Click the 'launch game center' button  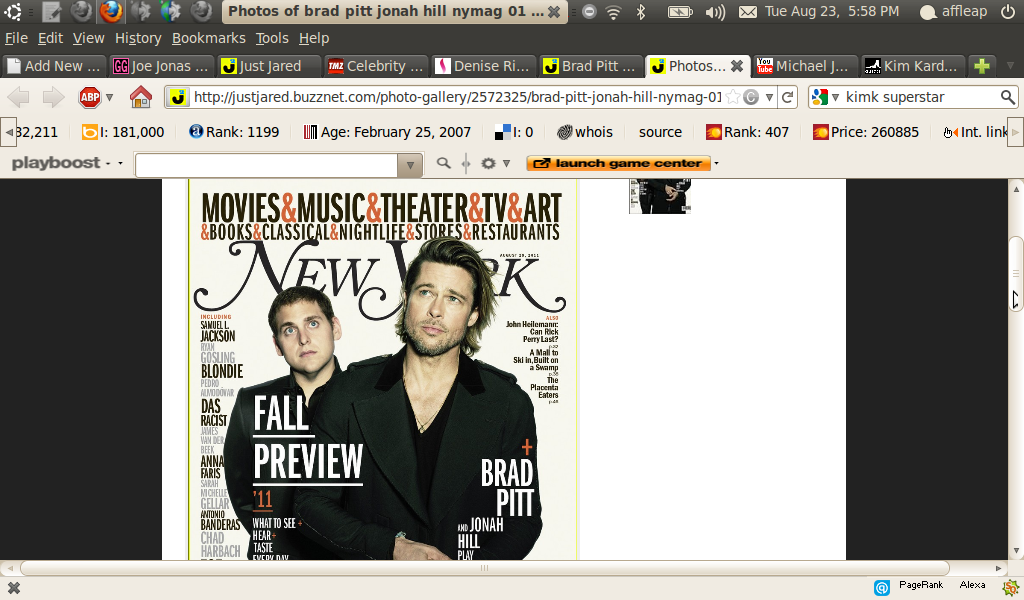[618, 163]
